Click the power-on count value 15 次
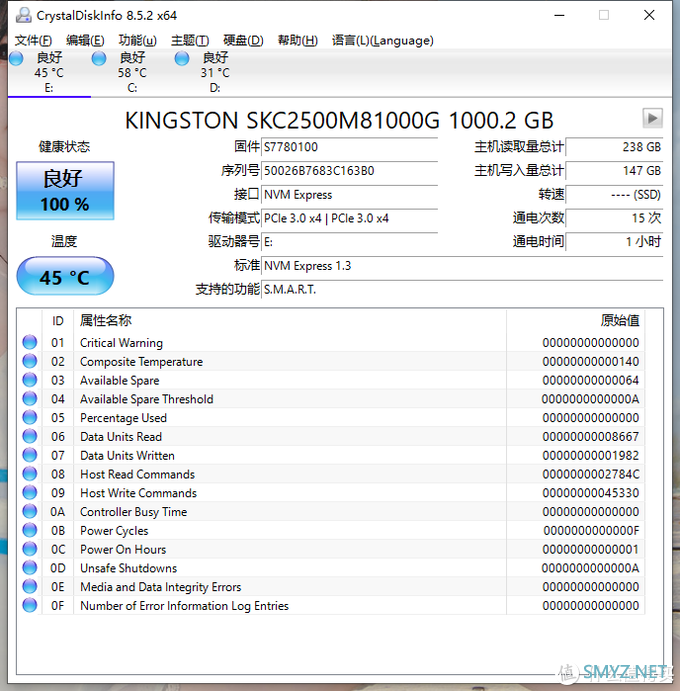 pos(614,218)
